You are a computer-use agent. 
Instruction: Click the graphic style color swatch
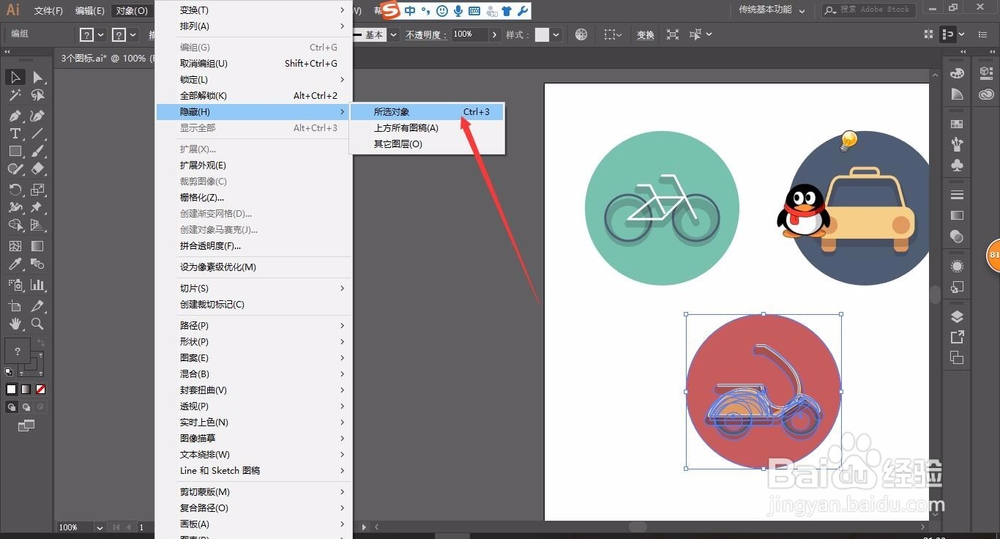tap(541, 34)
